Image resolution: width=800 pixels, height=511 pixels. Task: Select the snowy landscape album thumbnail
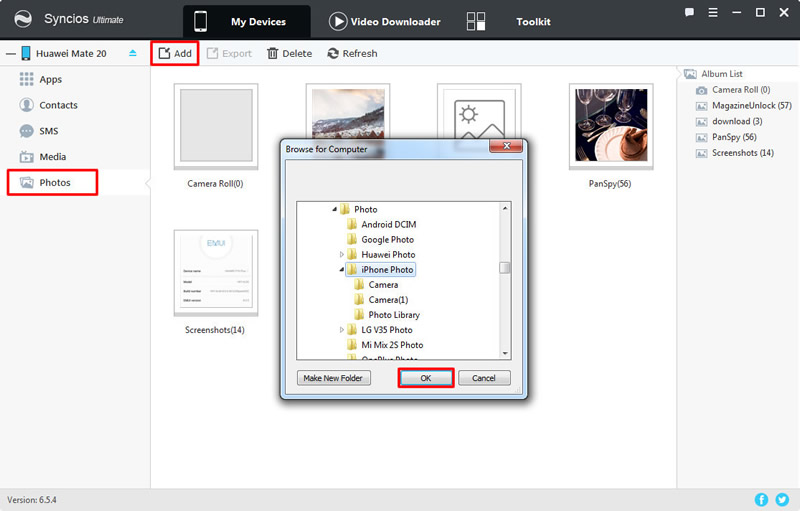[x=348, y=112]
